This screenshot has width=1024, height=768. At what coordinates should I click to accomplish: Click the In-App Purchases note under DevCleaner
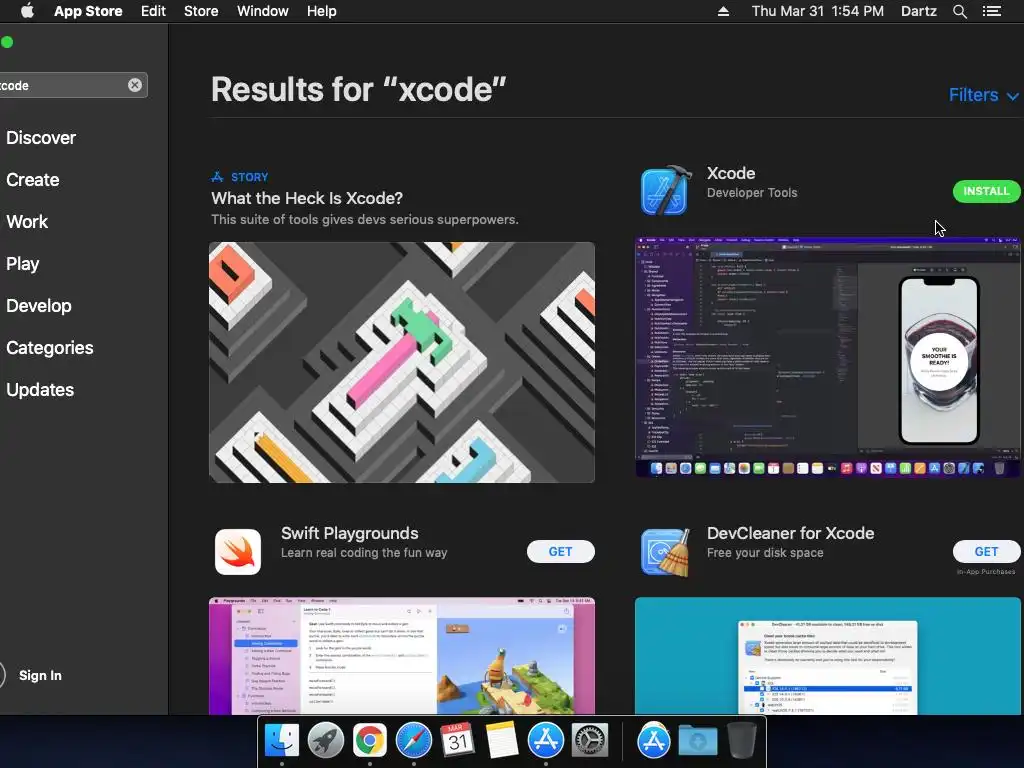pyautogui.click(x=985, y=571)
